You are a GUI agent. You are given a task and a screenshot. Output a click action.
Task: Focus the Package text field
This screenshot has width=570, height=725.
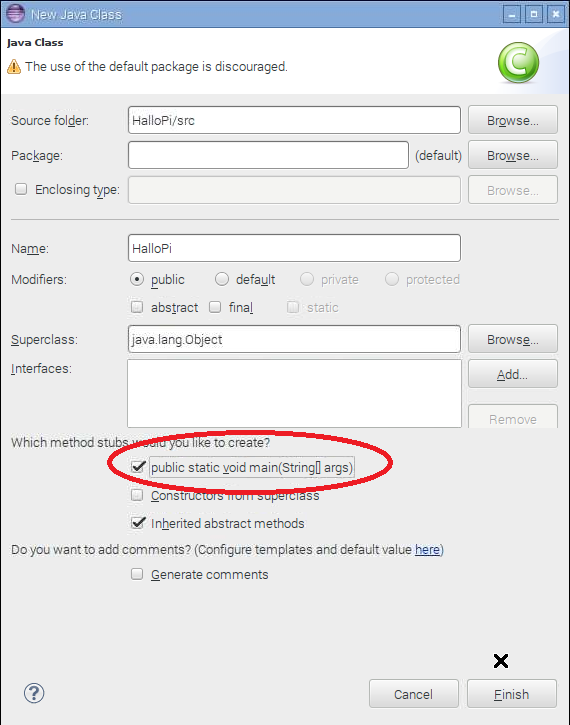point(269,155)
